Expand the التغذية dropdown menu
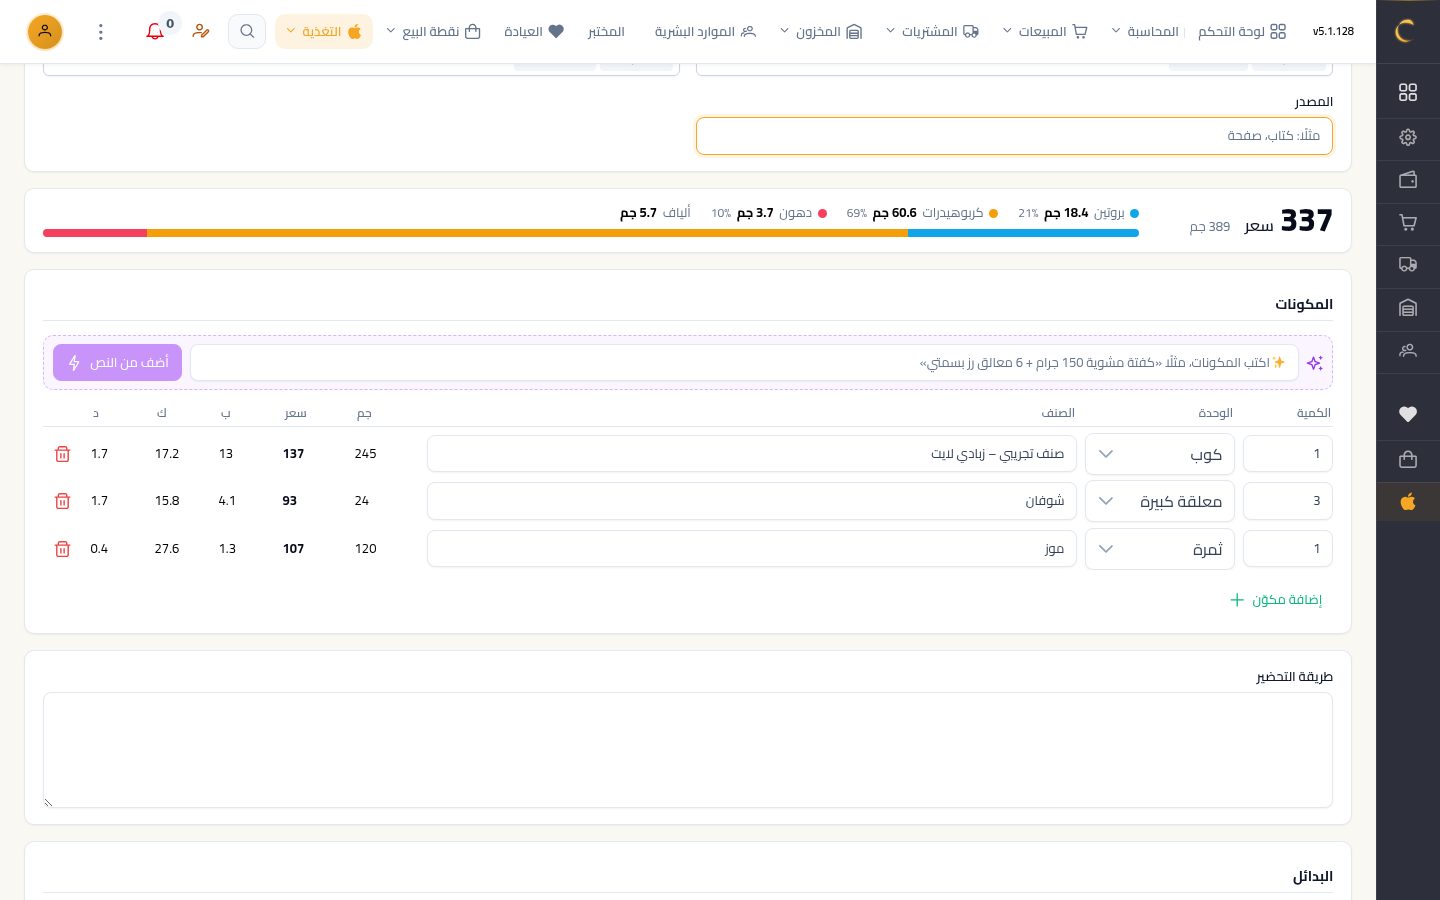The image size is (1440, 900). pos(324,32)
